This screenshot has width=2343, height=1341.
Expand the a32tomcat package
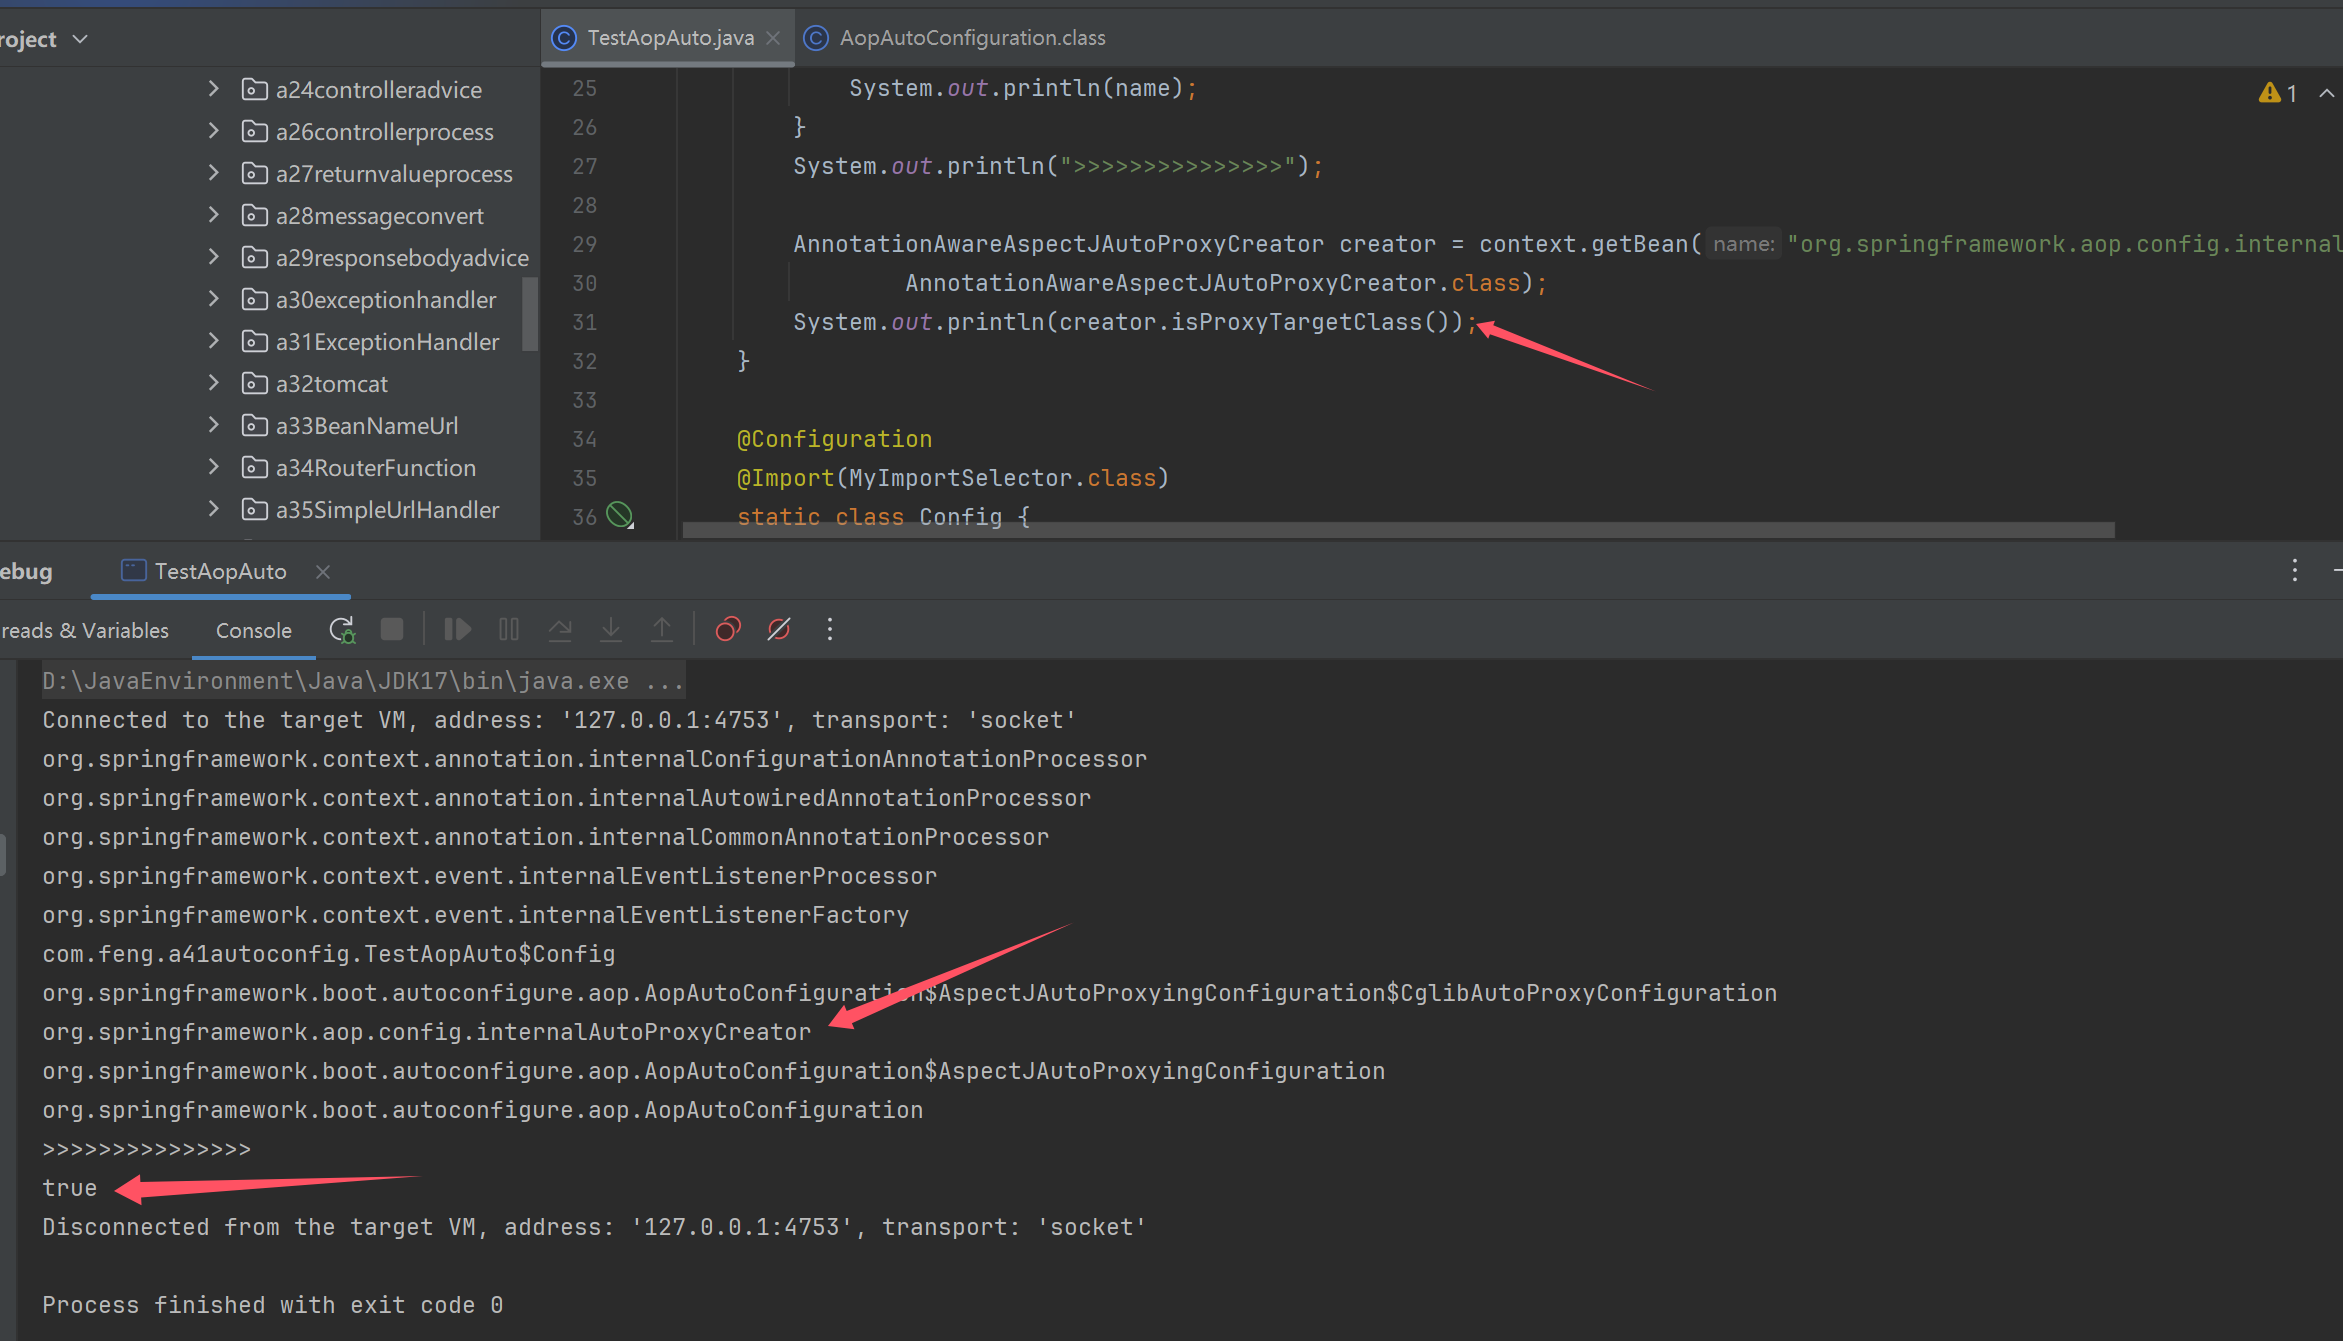[213, 383]
